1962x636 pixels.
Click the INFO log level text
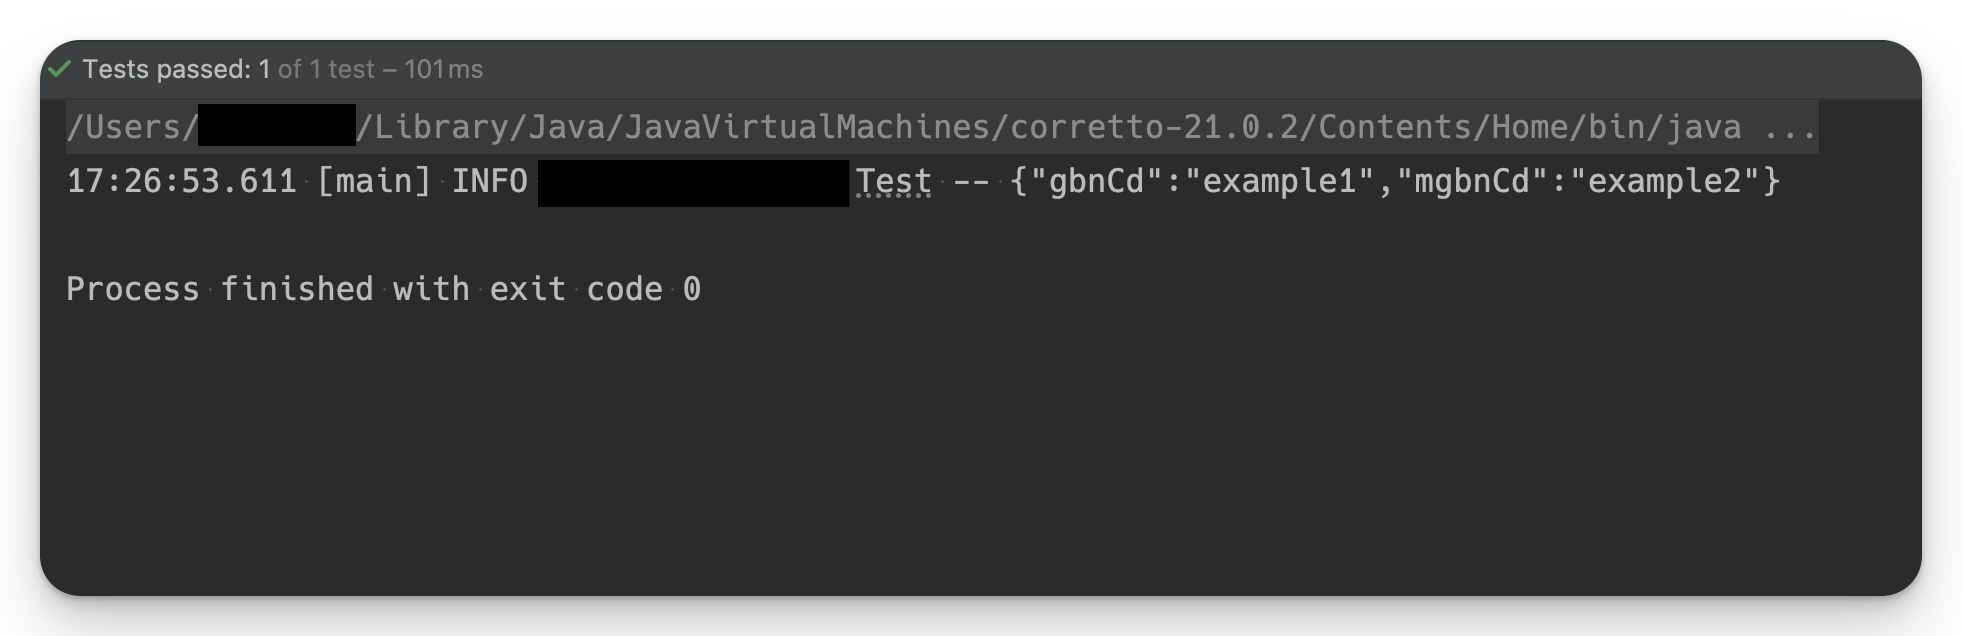click(x=489, y=182)
